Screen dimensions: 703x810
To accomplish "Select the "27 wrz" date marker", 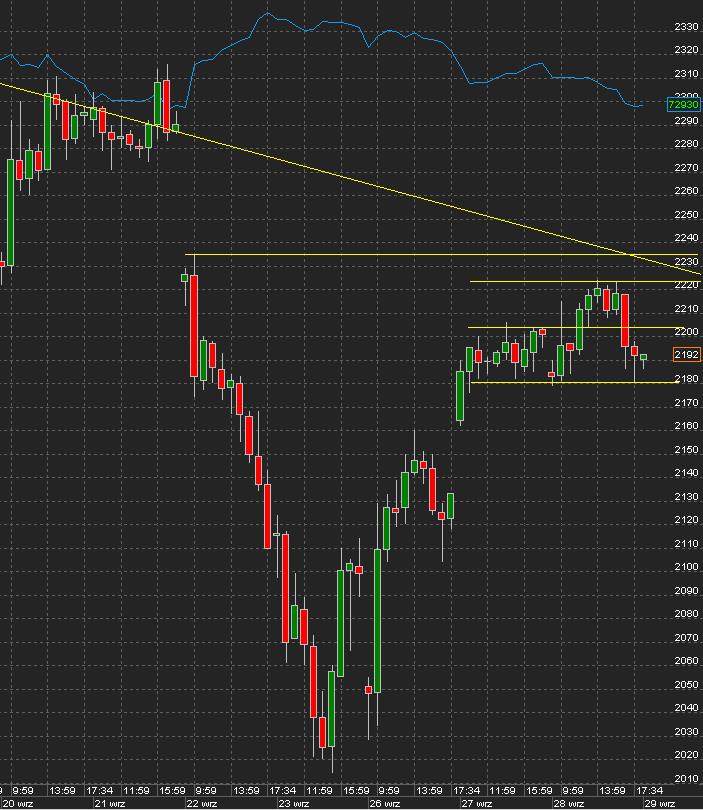I will [477, 803].
